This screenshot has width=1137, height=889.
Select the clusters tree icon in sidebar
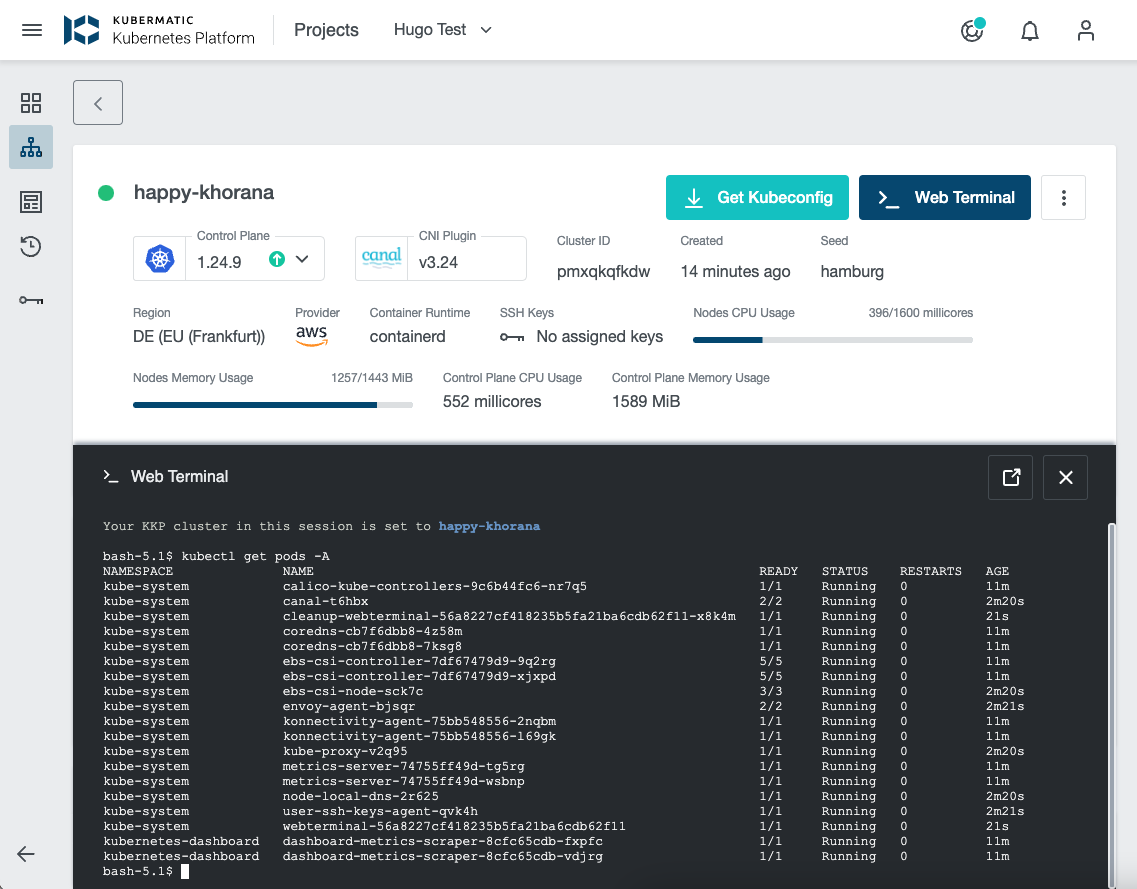click(x=30, y=147)
